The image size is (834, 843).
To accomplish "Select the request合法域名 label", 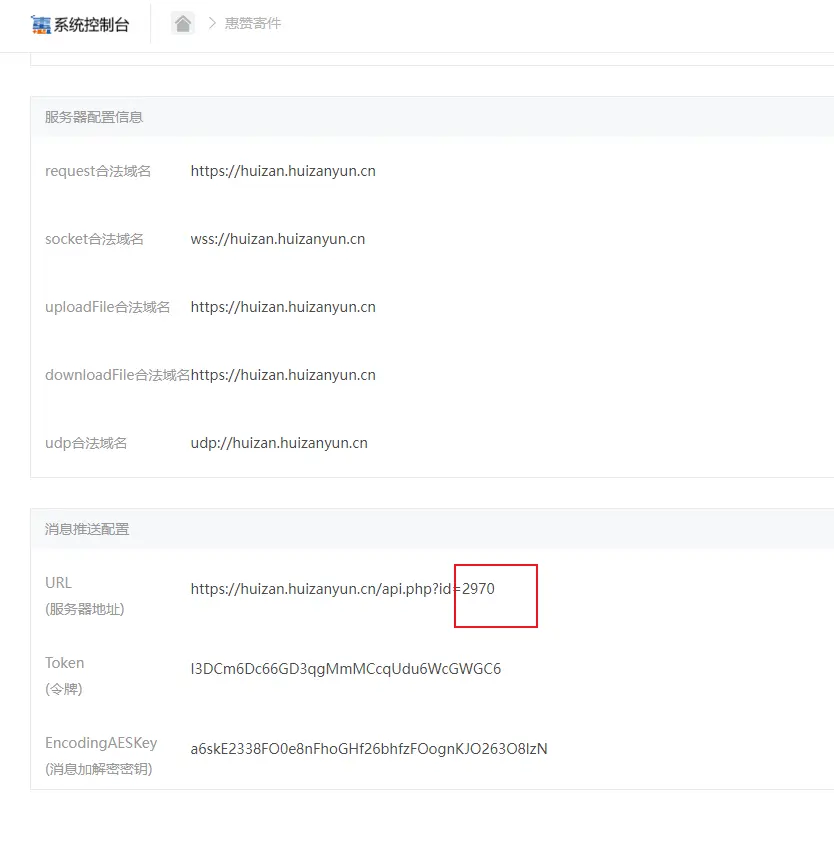I will pyautogui.click(x=98, y=171).
